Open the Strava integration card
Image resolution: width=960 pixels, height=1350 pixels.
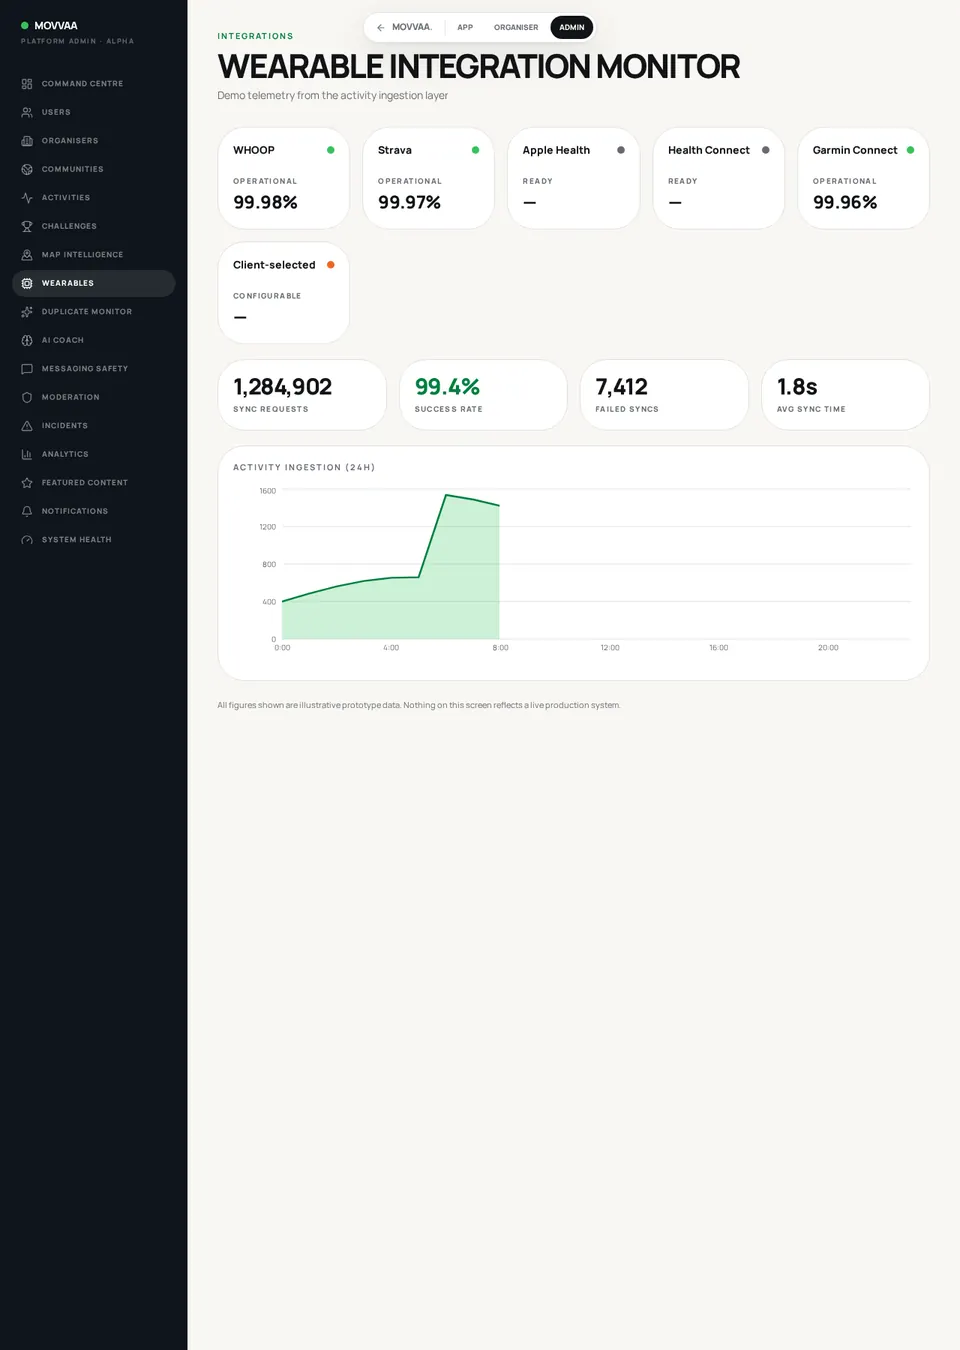coord(429,178)
